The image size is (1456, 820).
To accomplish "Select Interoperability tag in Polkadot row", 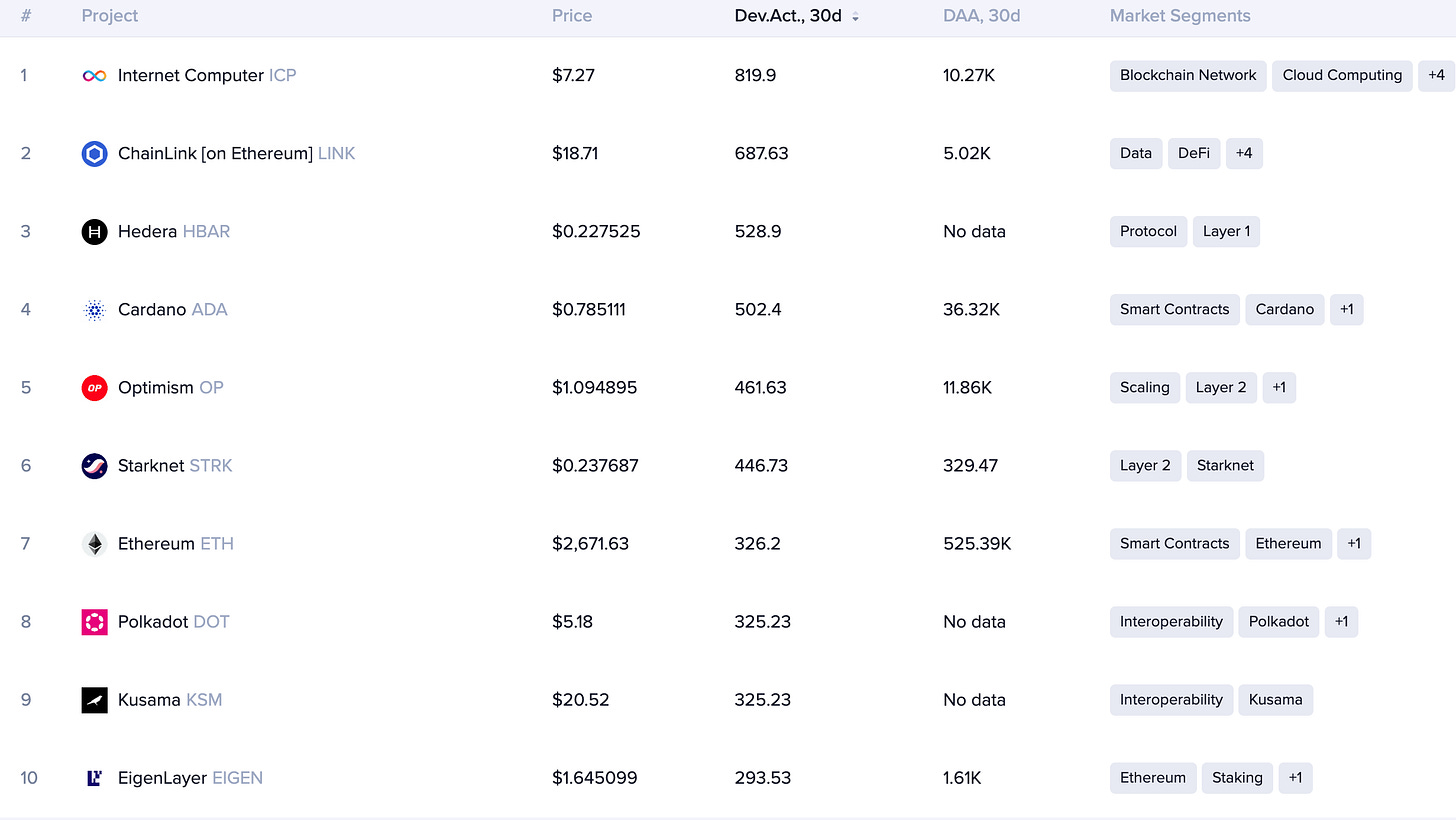I will 1171,622.
